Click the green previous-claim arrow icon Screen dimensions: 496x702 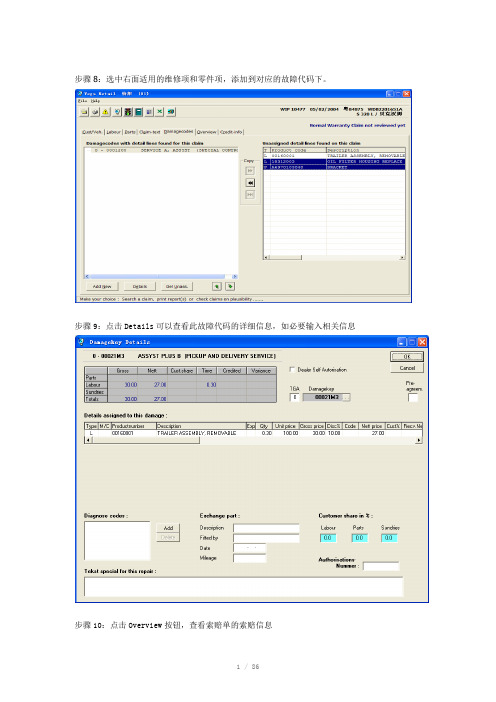point(217,287)
